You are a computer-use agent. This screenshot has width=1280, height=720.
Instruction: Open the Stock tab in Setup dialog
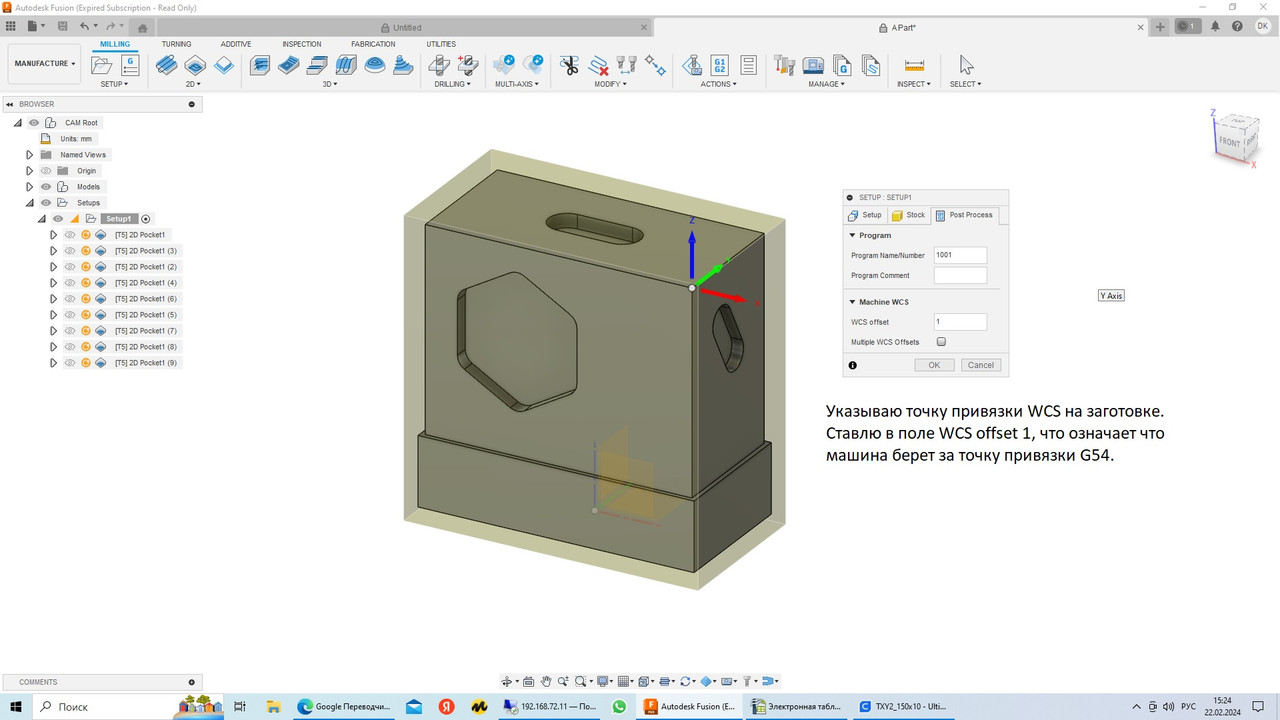[909, 215]
